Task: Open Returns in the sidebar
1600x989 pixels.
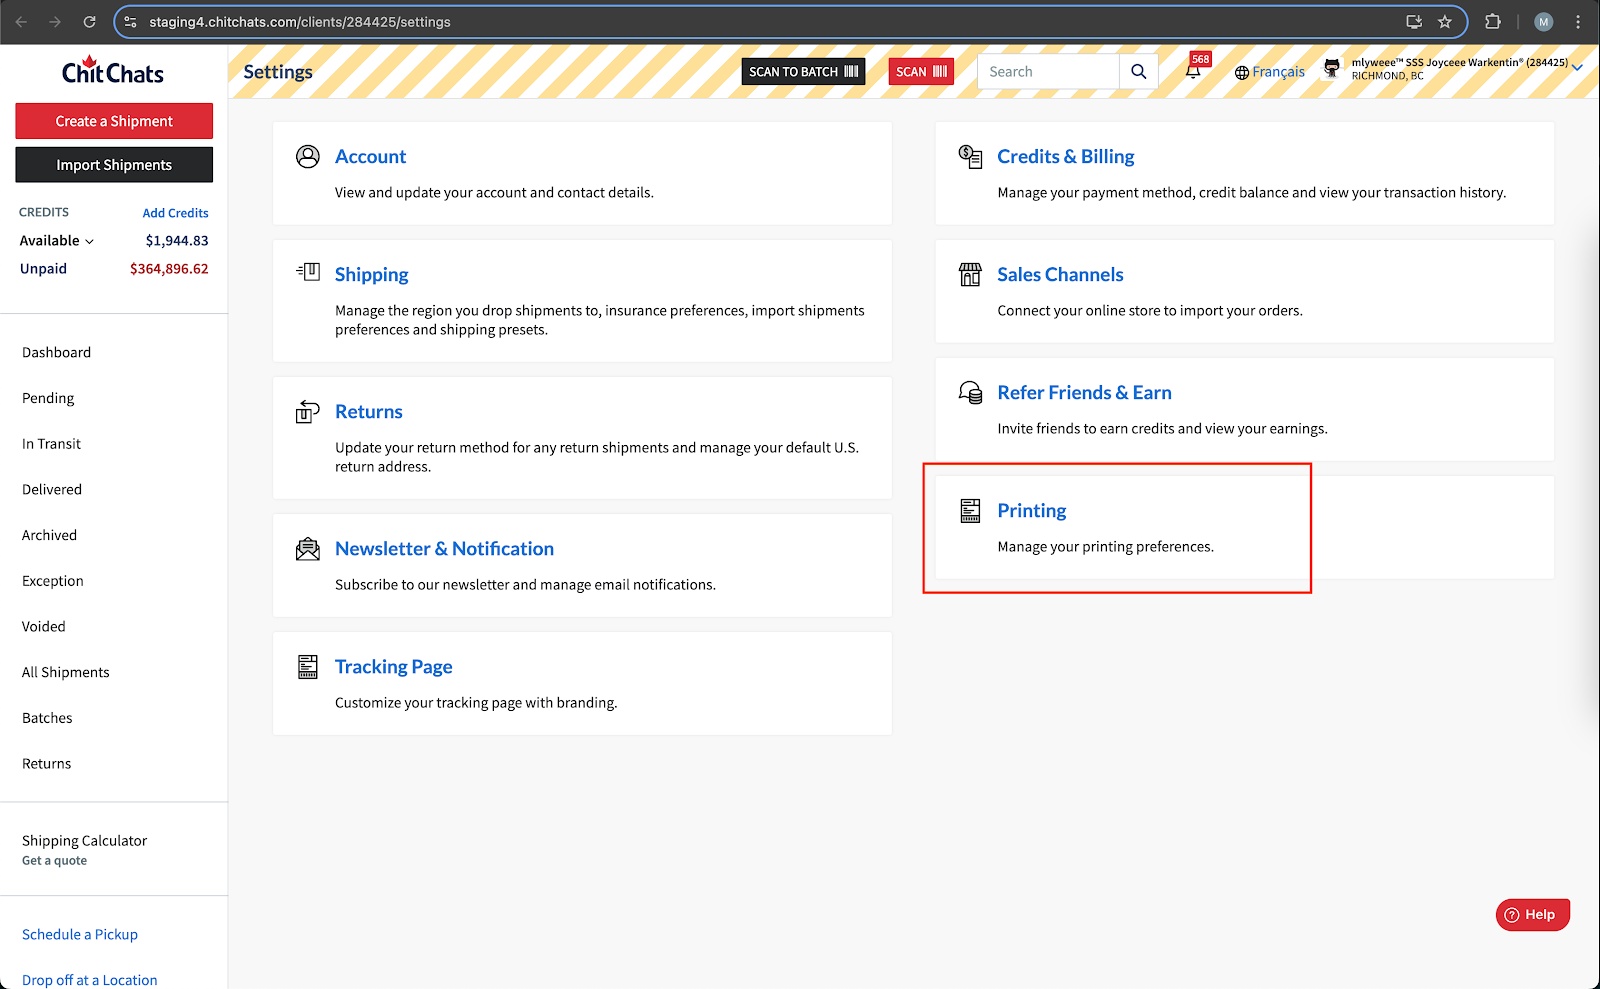Action: 47,763
